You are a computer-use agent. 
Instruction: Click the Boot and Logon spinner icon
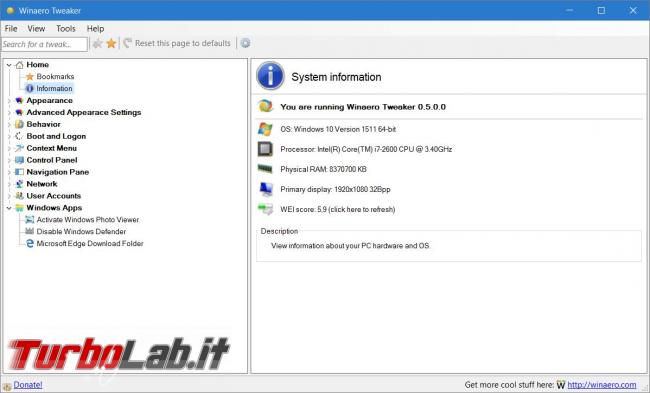[x=19, y=136]
